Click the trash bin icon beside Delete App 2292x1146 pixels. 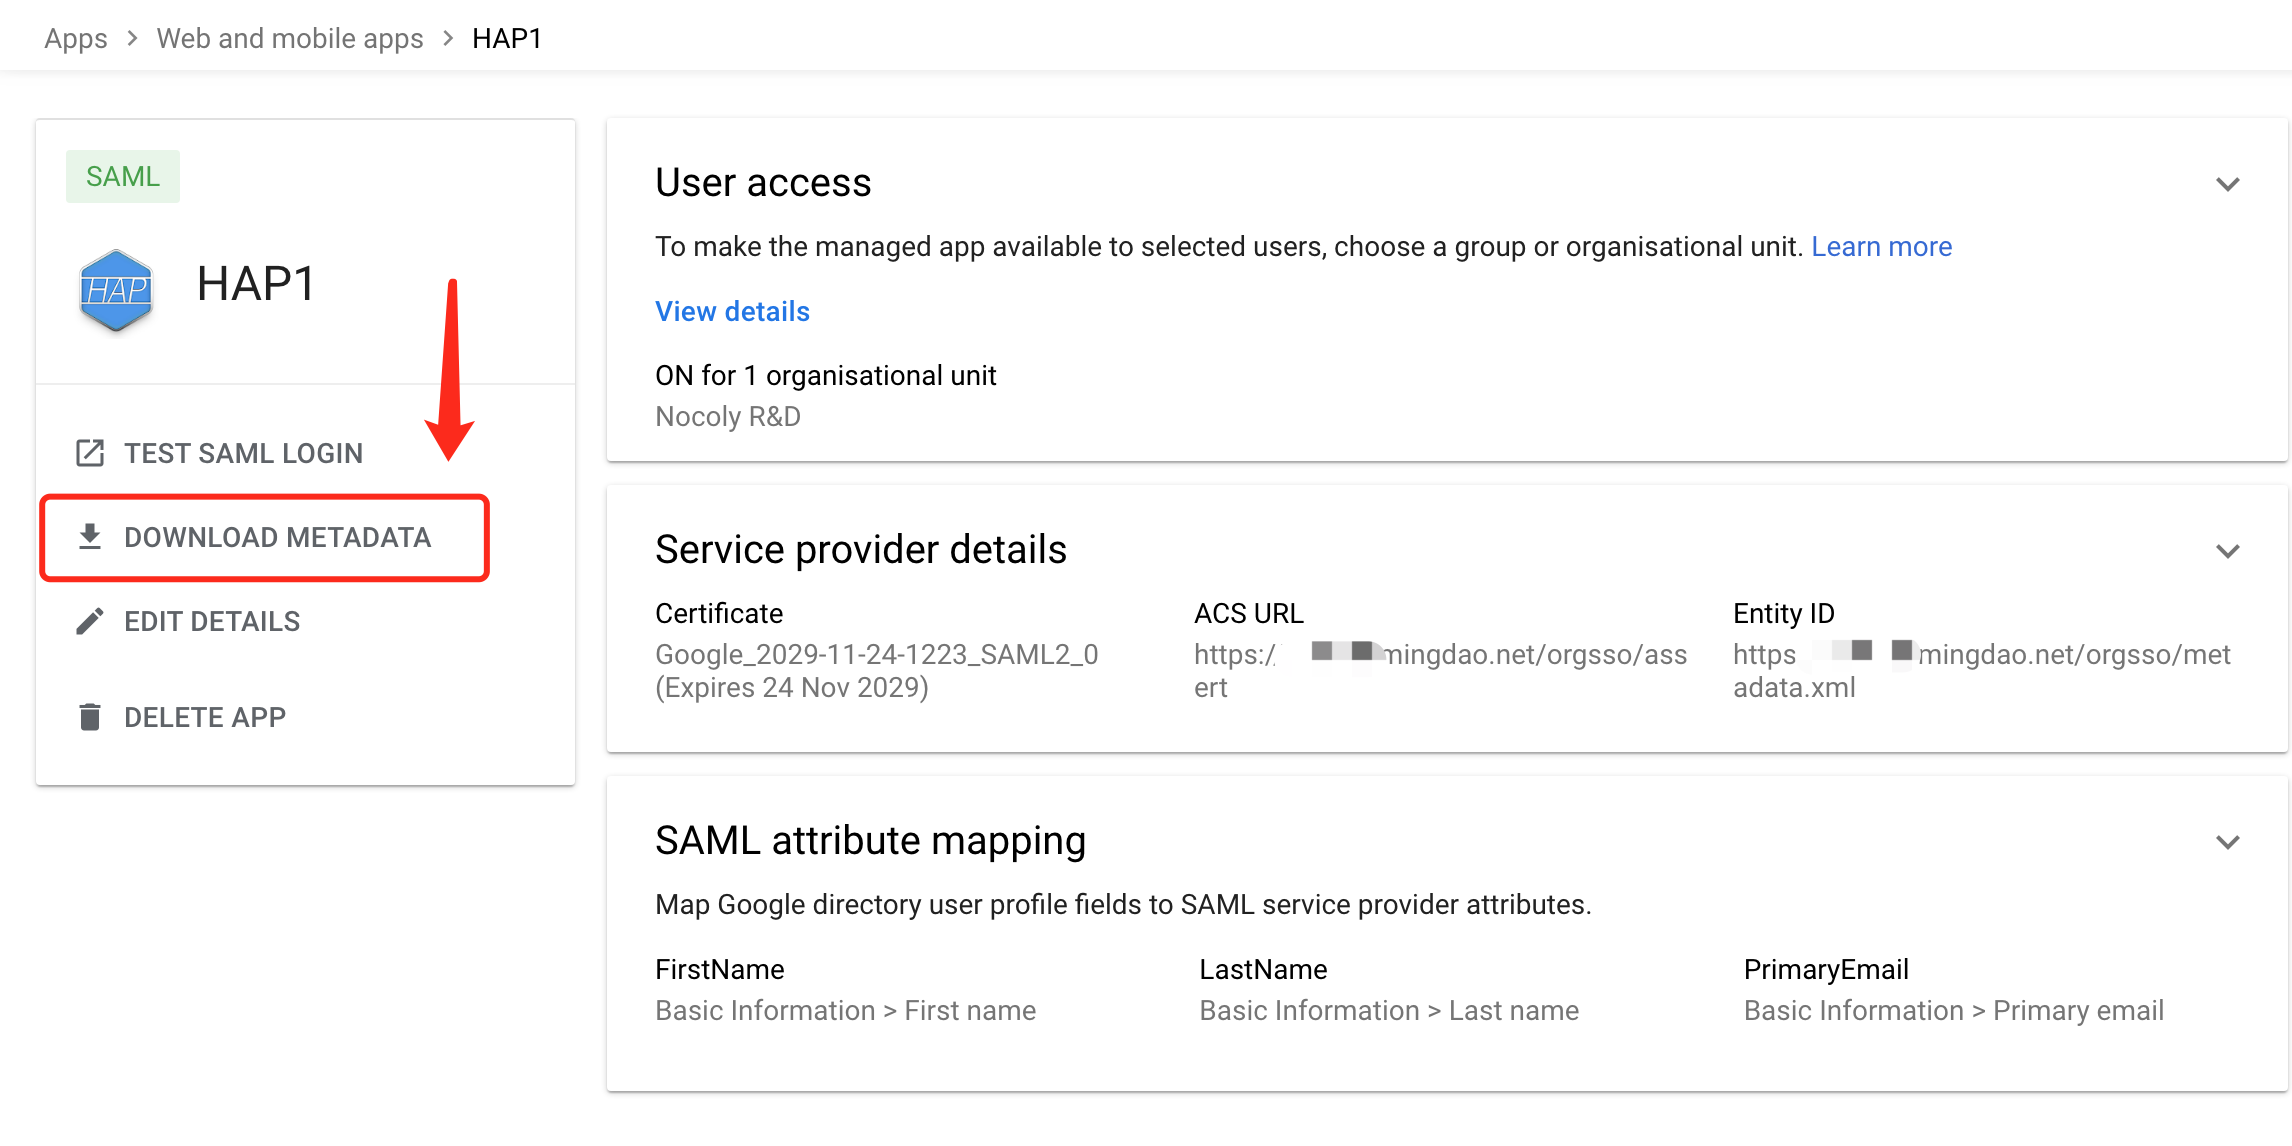[x=90, y=717]
